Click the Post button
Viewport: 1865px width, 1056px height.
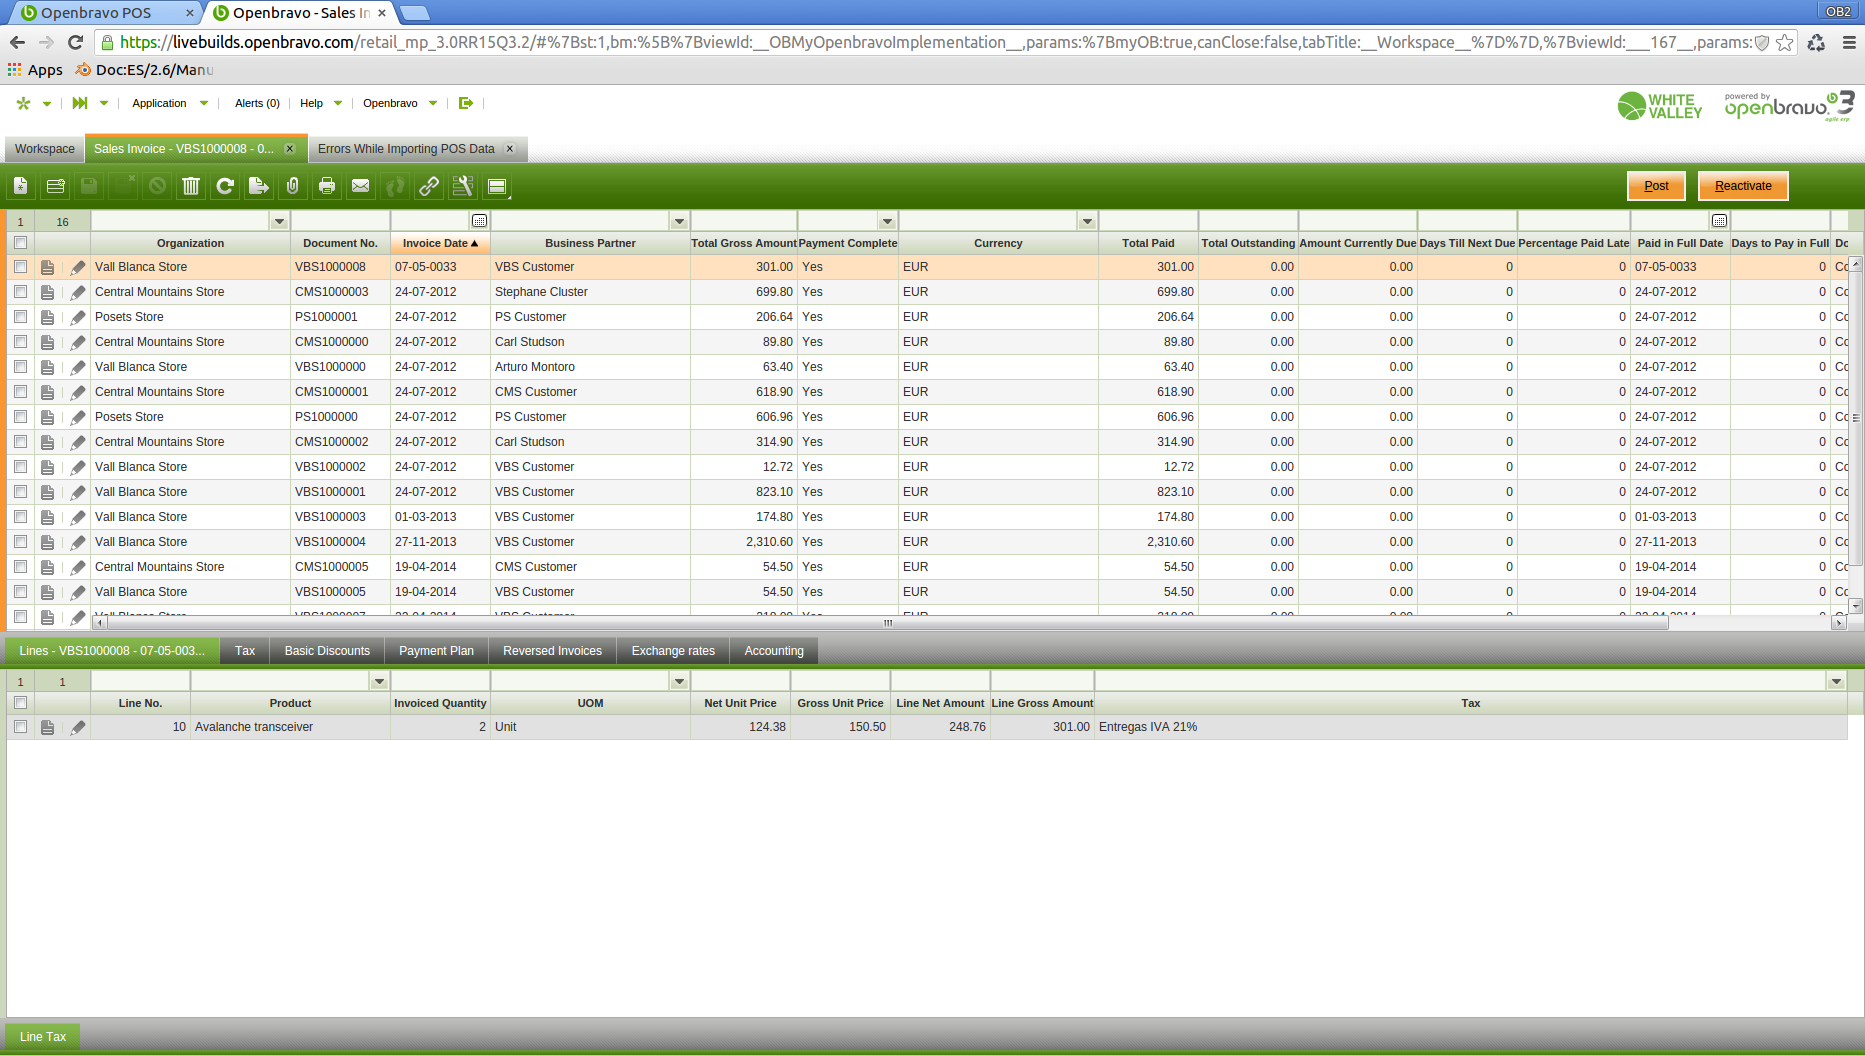coord(1656,186)
